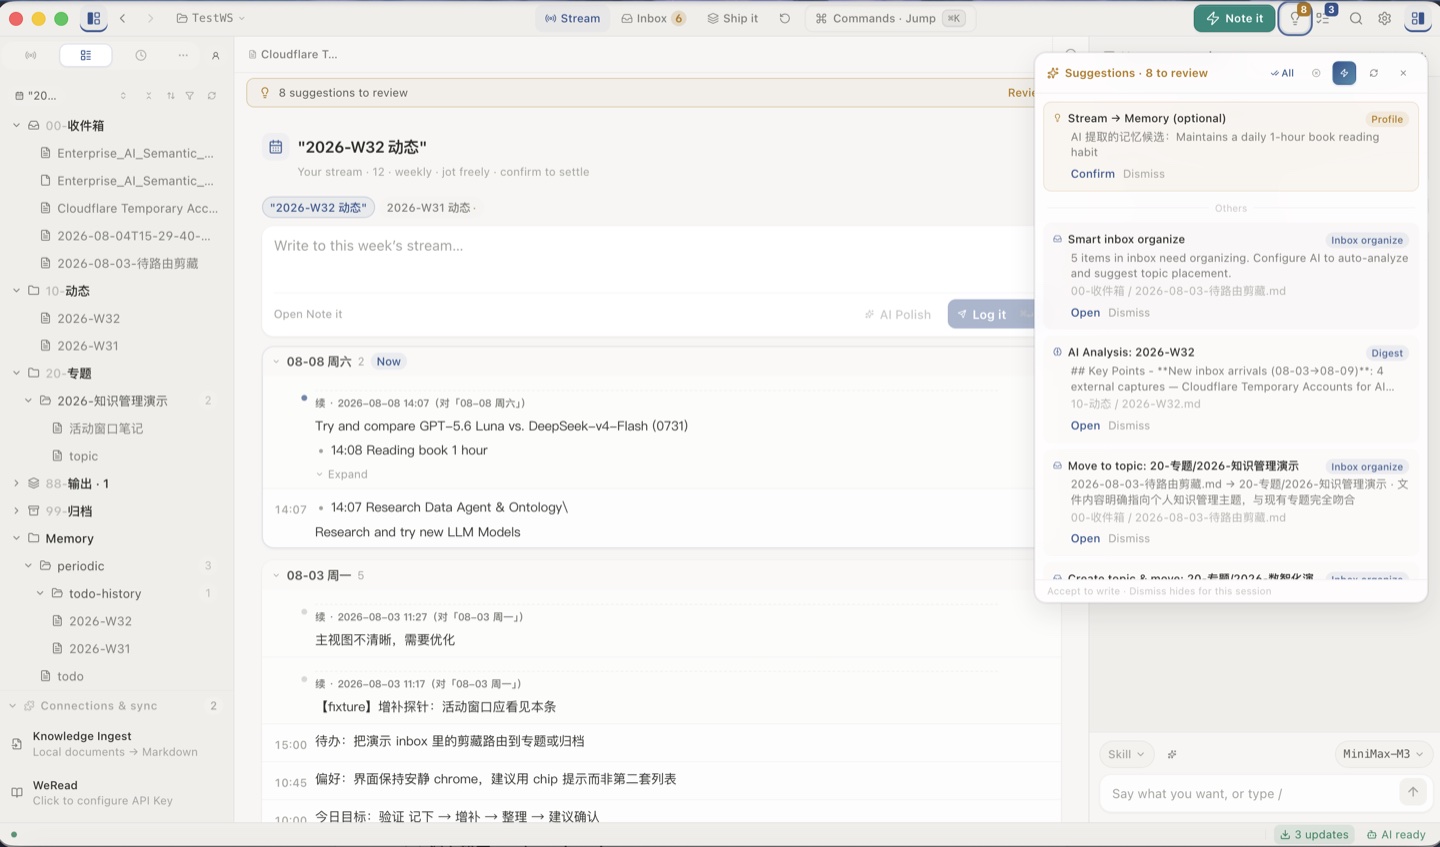Switch to the Stream tab
The height and width of the screenshot is (847, 1440).
pos(573,18)
